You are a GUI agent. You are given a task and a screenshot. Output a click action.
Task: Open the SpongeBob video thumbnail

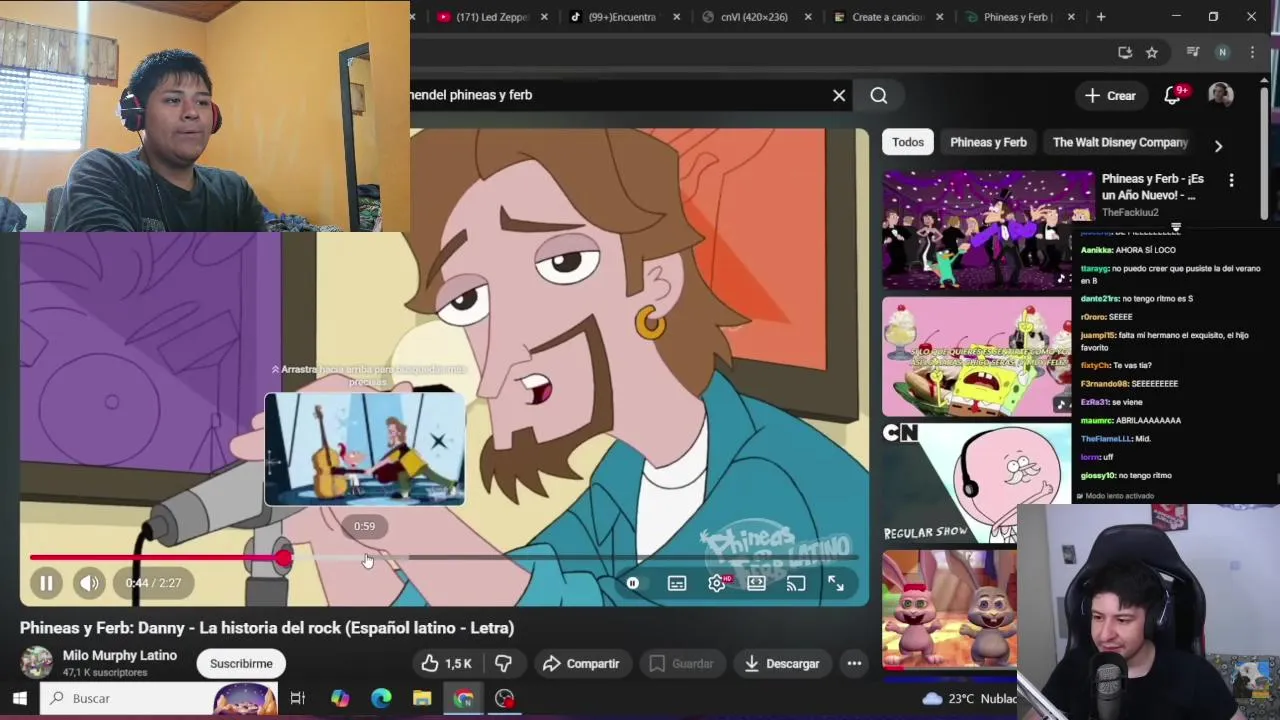976,356
